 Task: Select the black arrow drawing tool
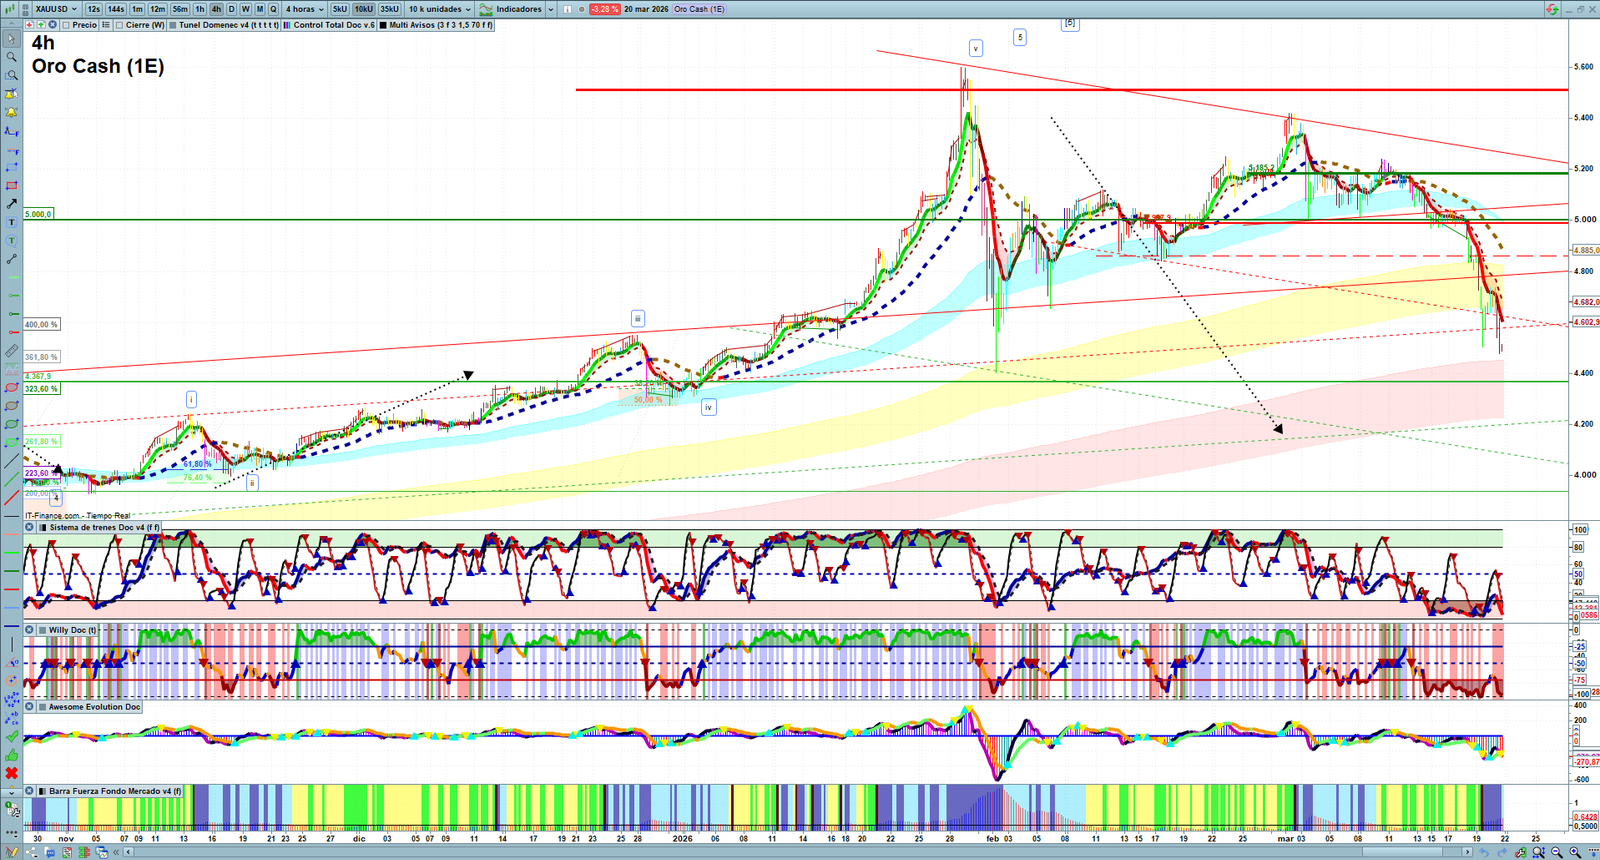coord(11,204)
